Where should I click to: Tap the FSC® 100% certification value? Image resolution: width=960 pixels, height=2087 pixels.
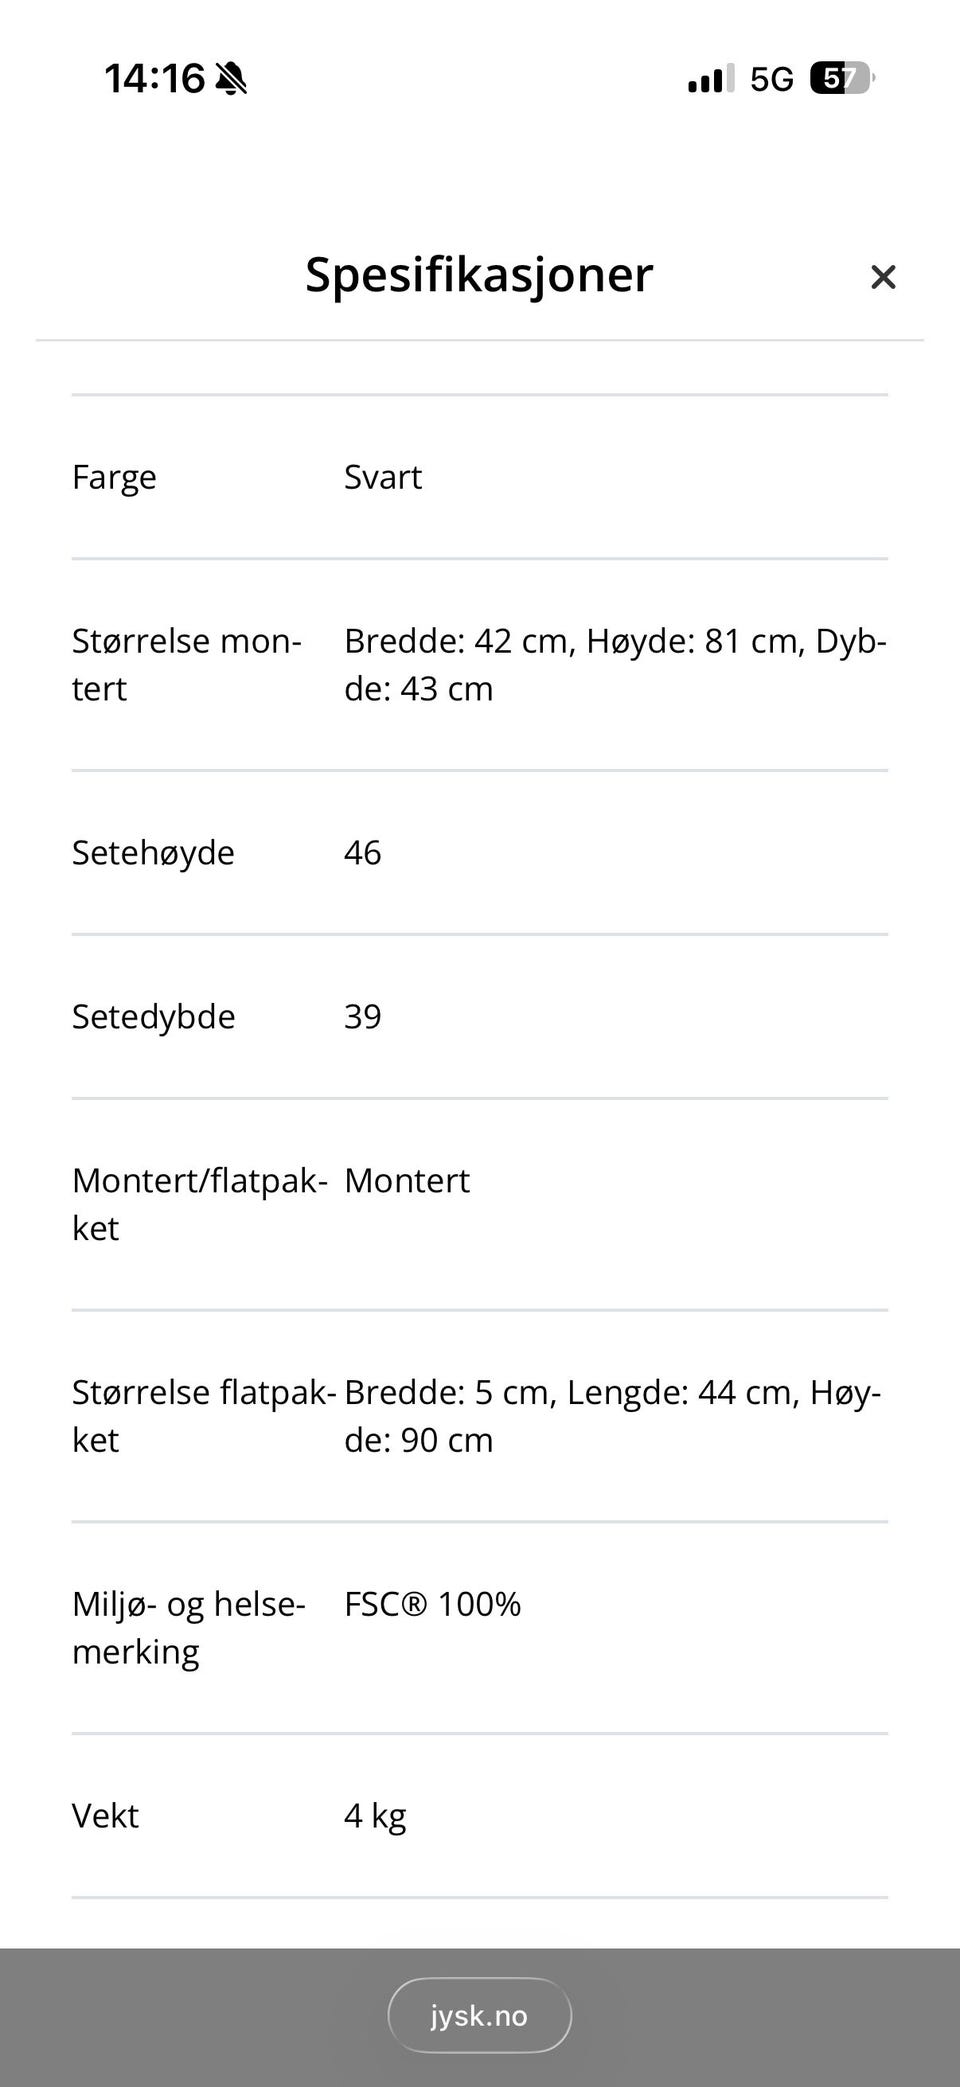tap(433, 1604)
